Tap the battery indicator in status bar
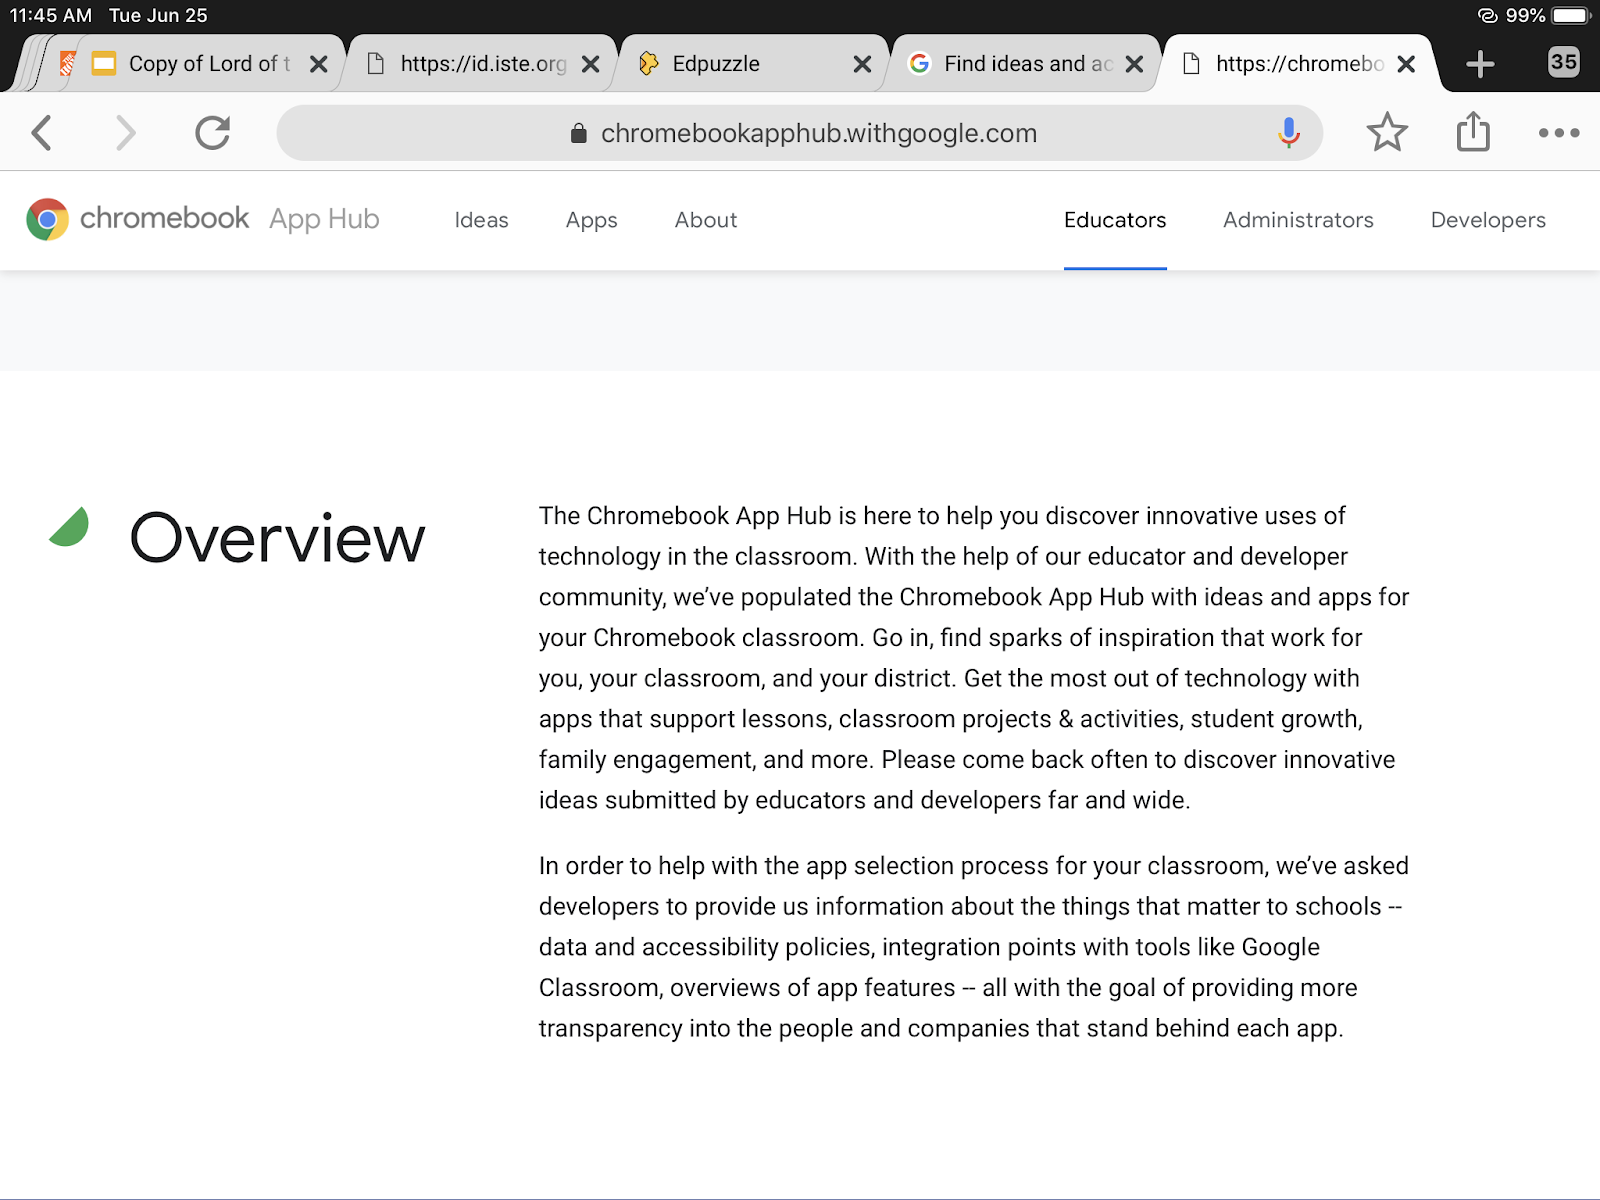Screen dimensions: 1600x1200 [x=1570, y=15]
